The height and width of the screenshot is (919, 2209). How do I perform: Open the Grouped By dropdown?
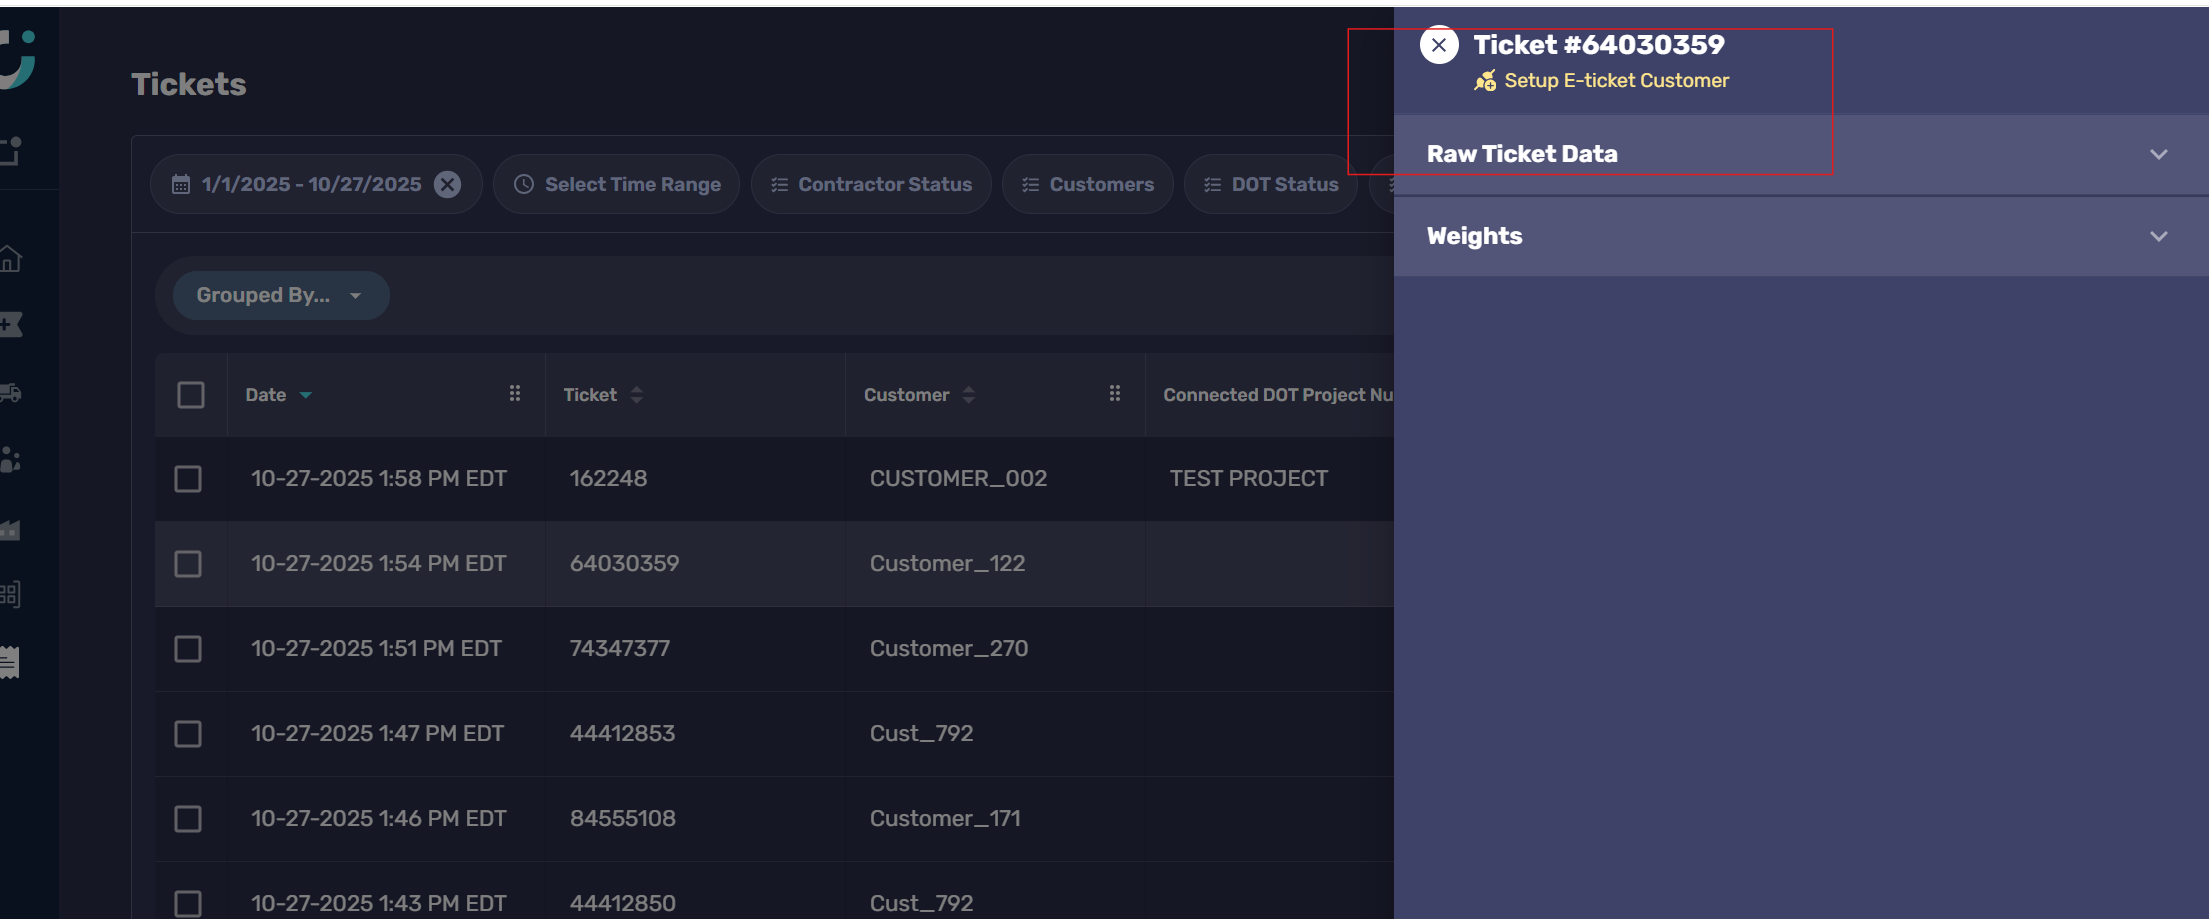coord(280,296)
